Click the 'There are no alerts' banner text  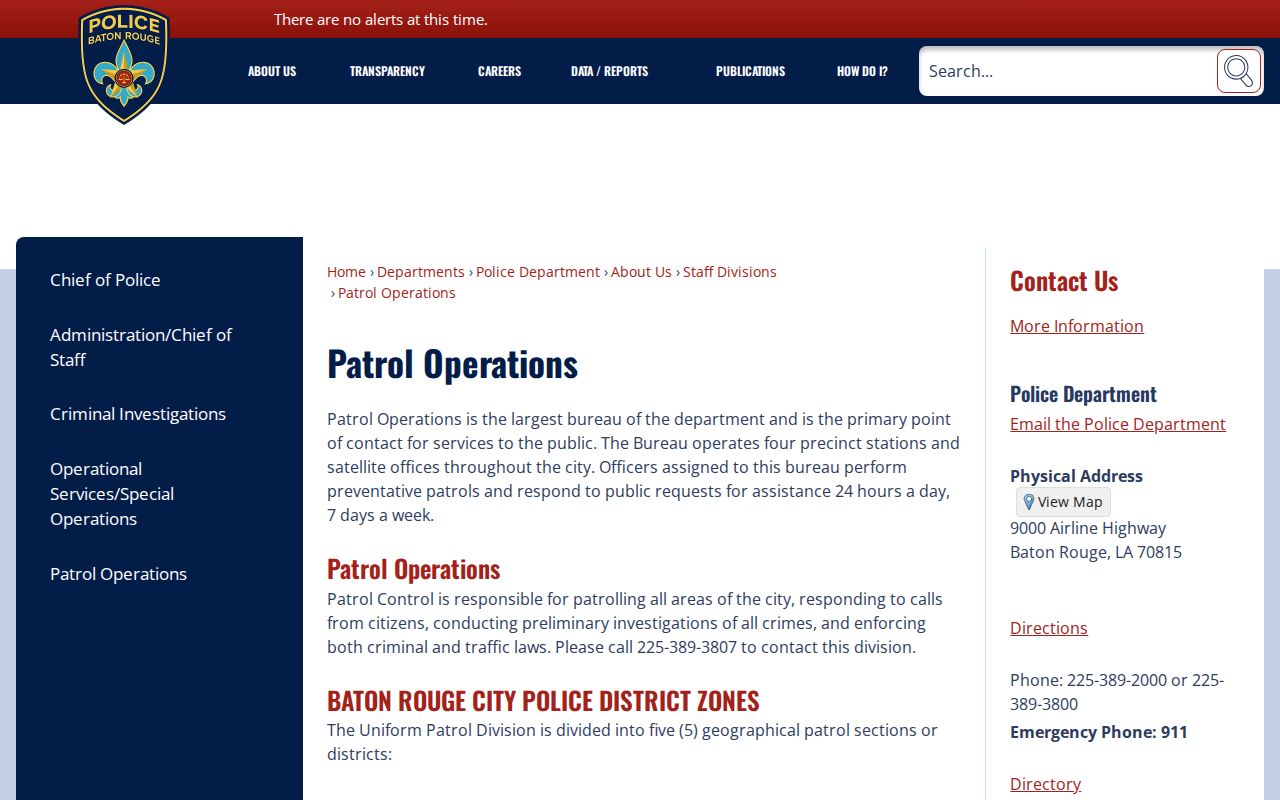[381, 19]
